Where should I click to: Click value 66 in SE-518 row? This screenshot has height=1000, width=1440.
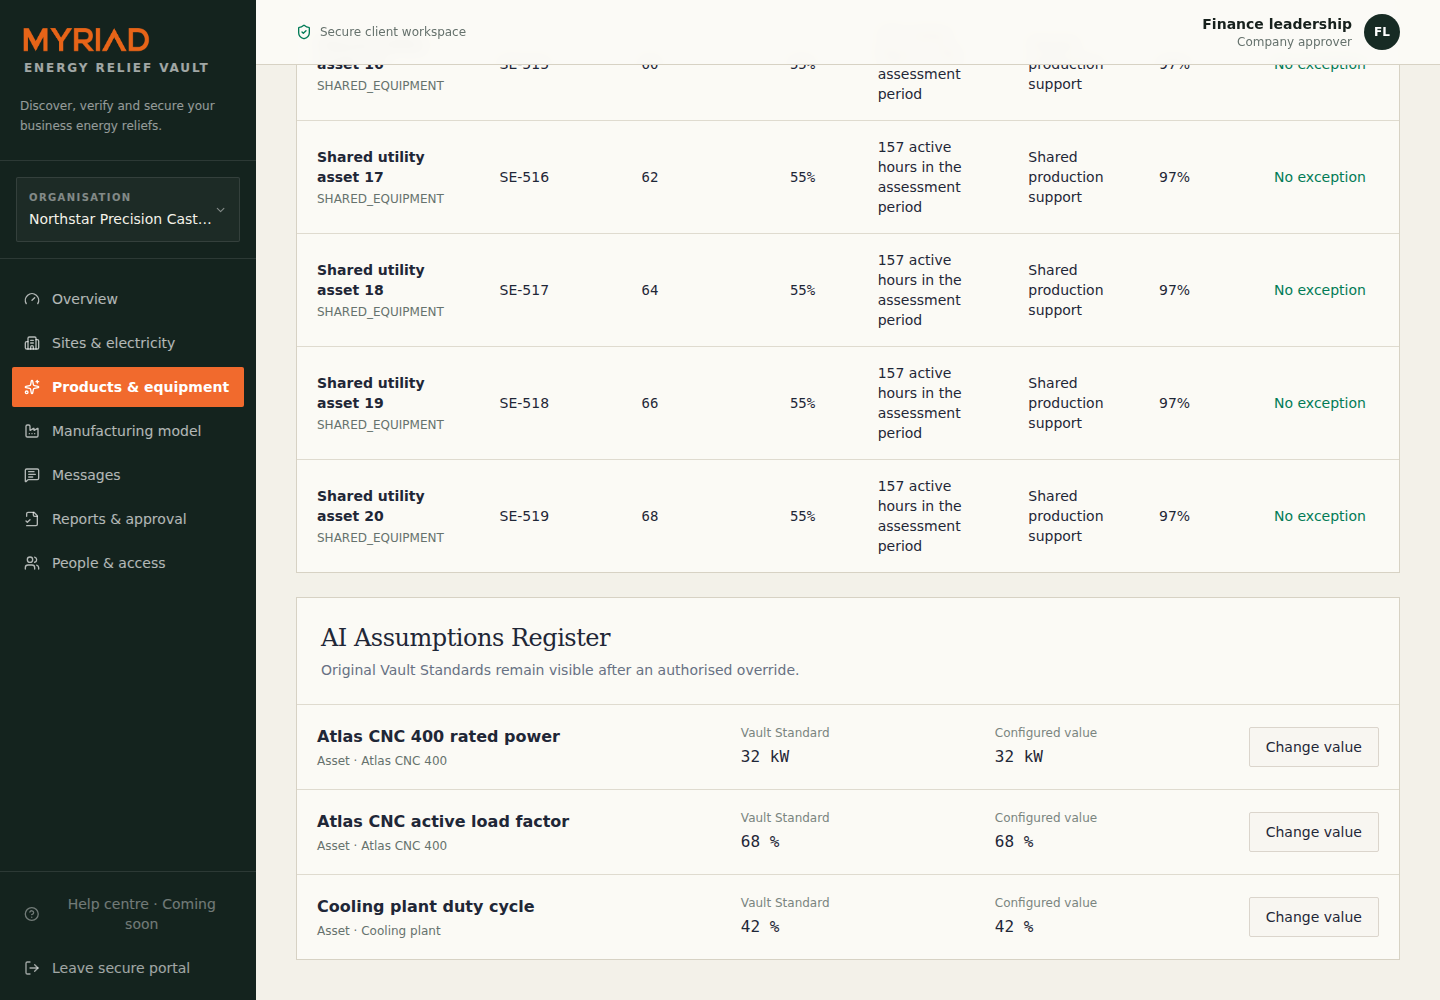tap(650, 403)
